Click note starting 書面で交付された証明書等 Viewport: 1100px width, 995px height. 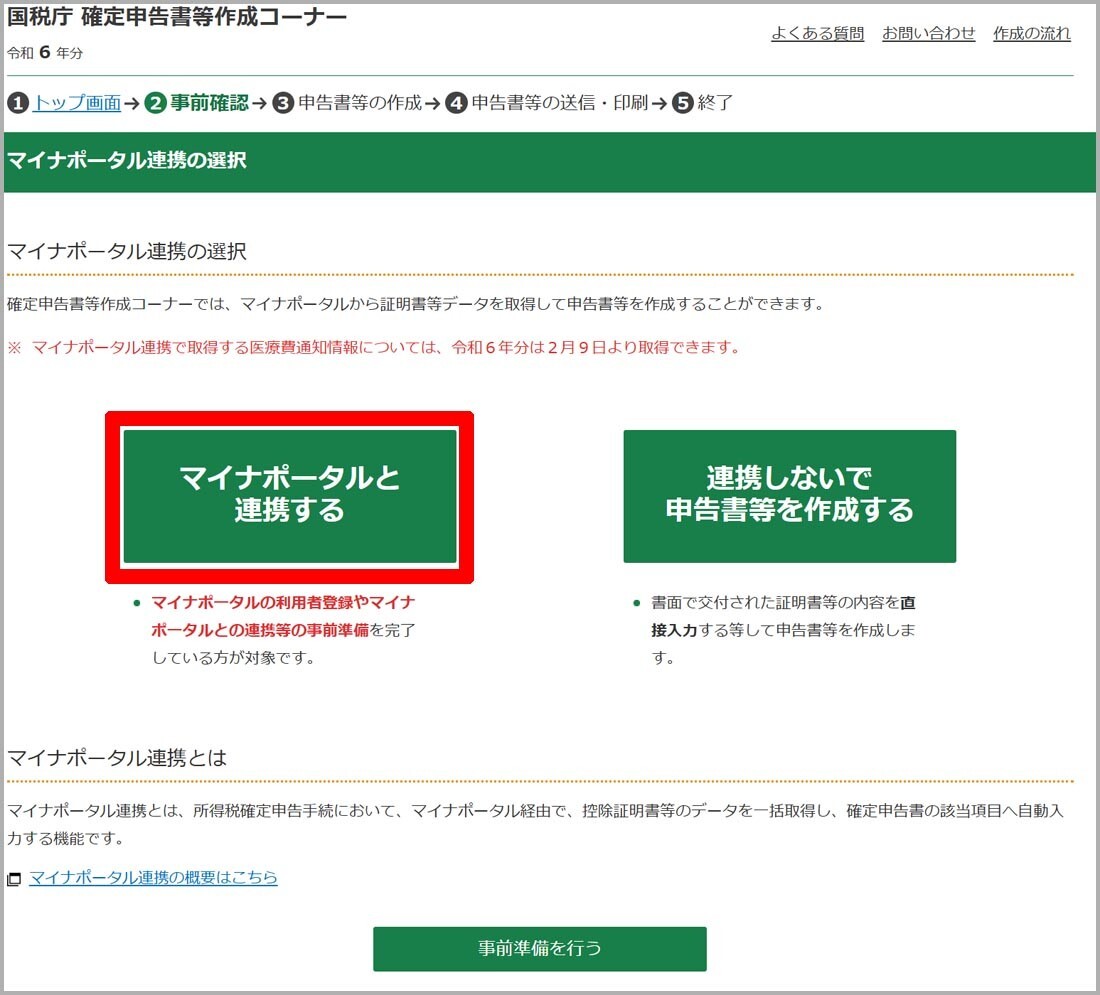pyautogui.click(x=783, y=630)
